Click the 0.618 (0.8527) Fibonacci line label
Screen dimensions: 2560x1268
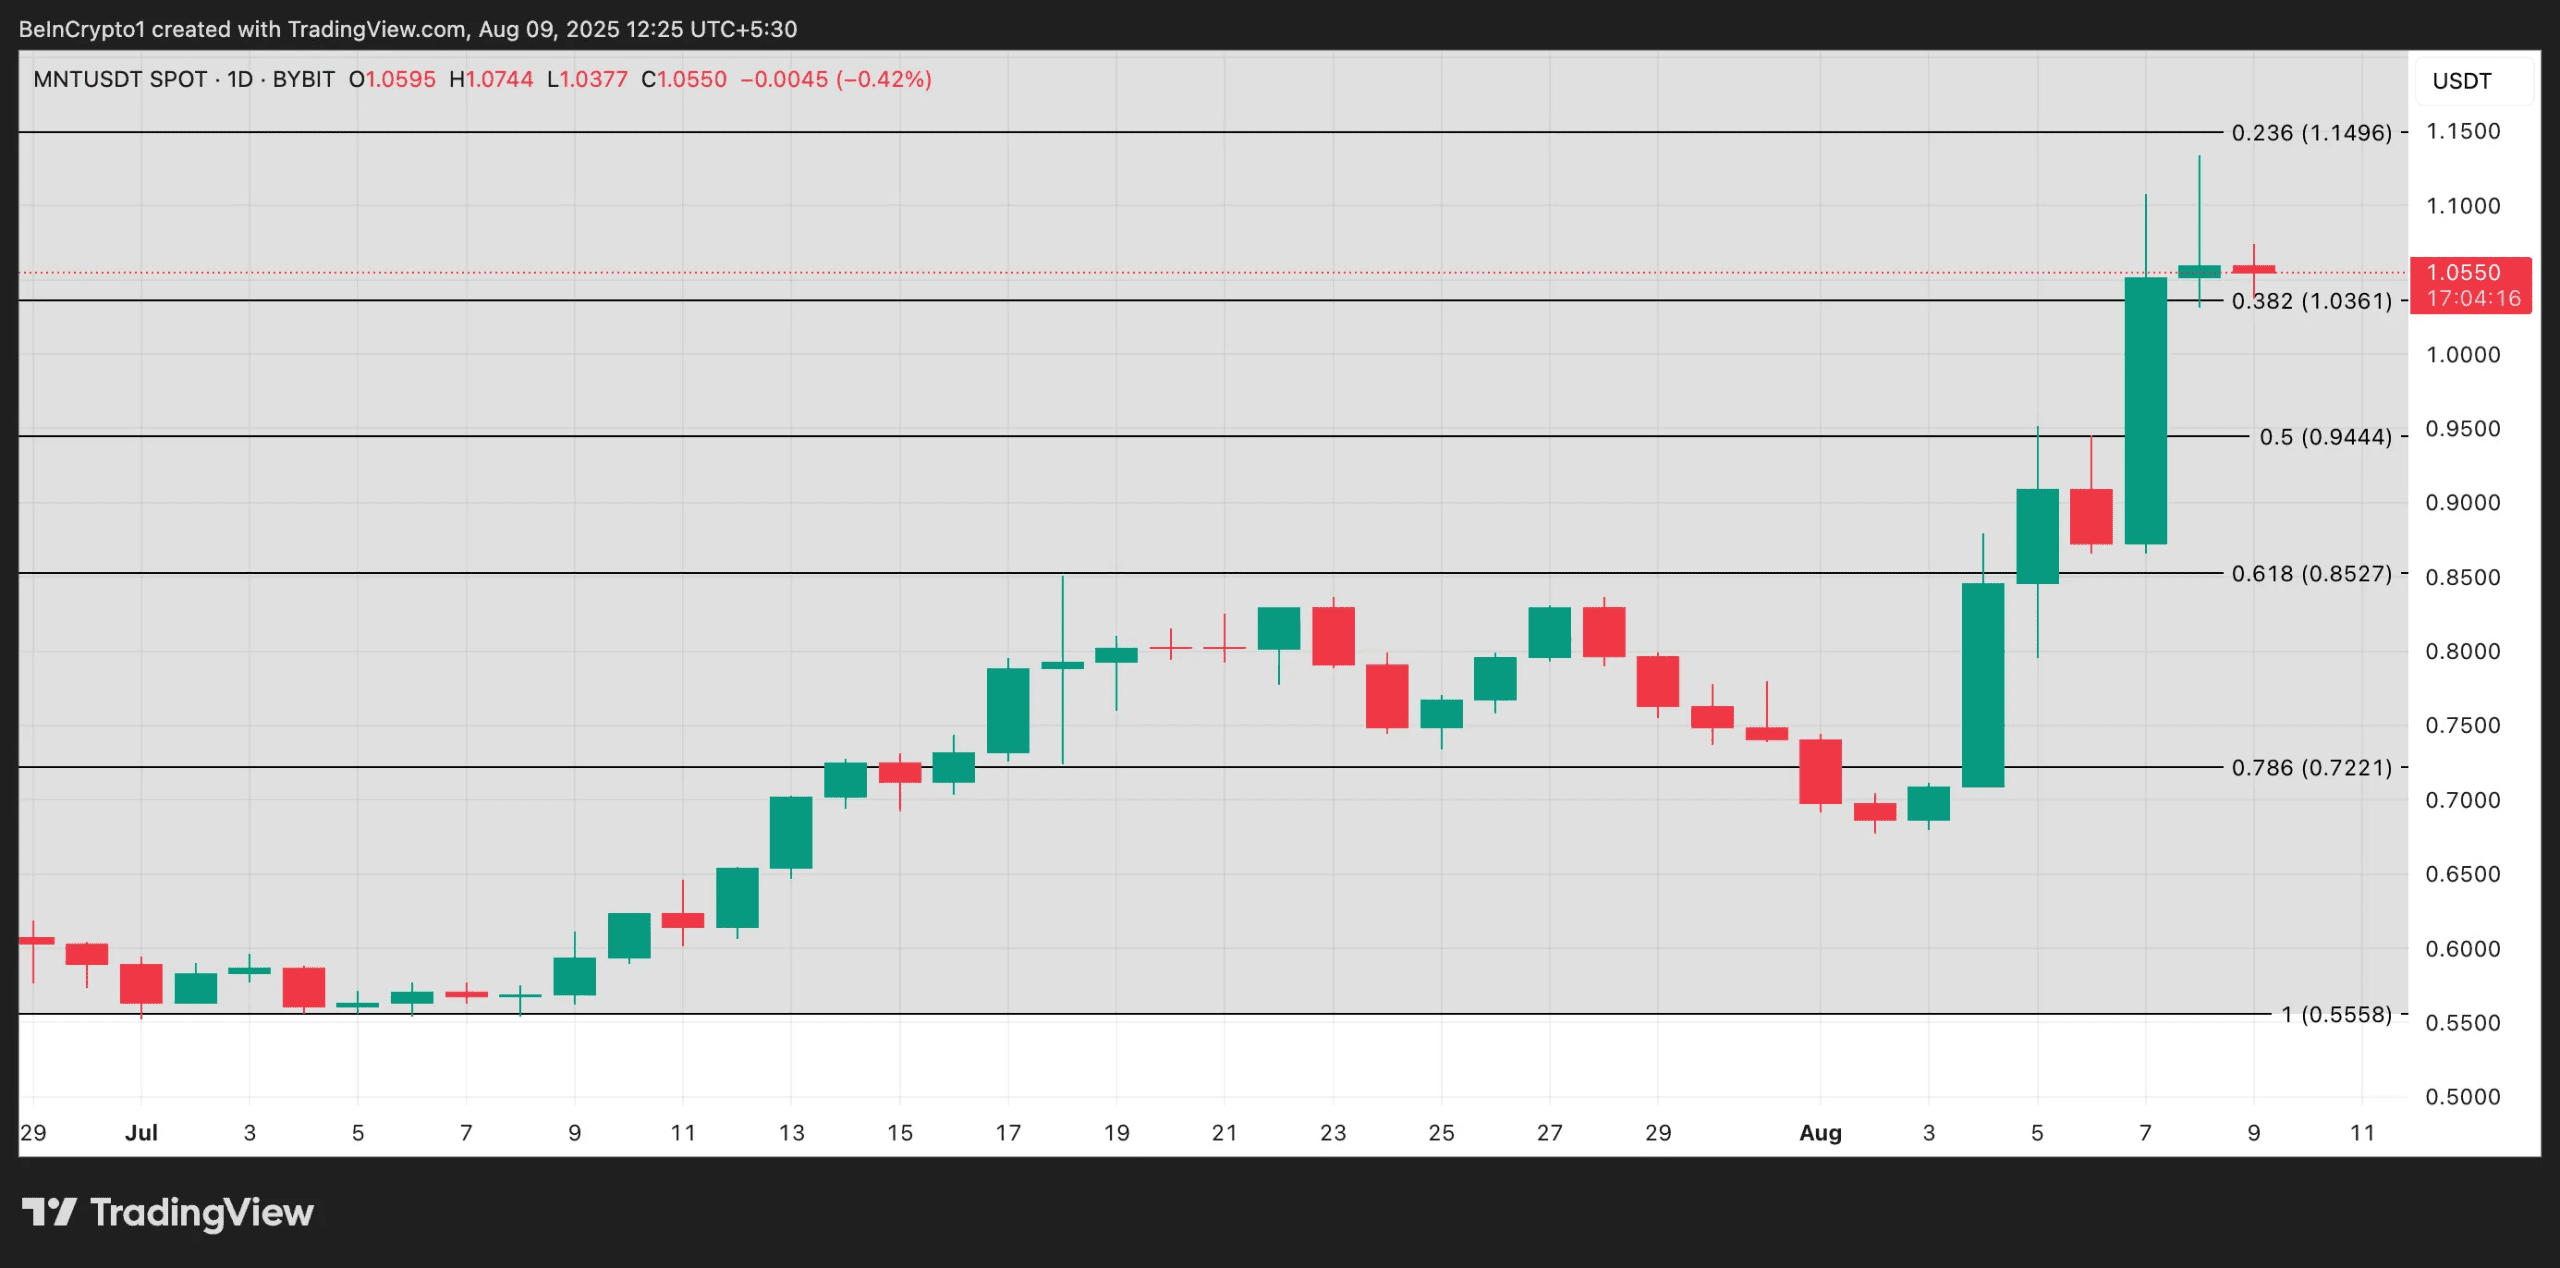click(x=2311, y=574)
